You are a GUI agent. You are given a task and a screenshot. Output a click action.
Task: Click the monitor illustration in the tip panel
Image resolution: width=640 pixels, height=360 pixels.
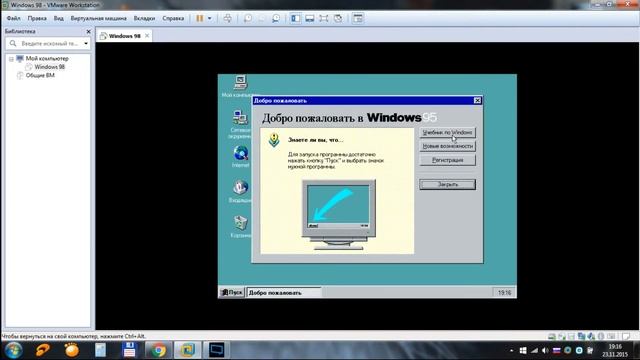[x=338, y=215]
